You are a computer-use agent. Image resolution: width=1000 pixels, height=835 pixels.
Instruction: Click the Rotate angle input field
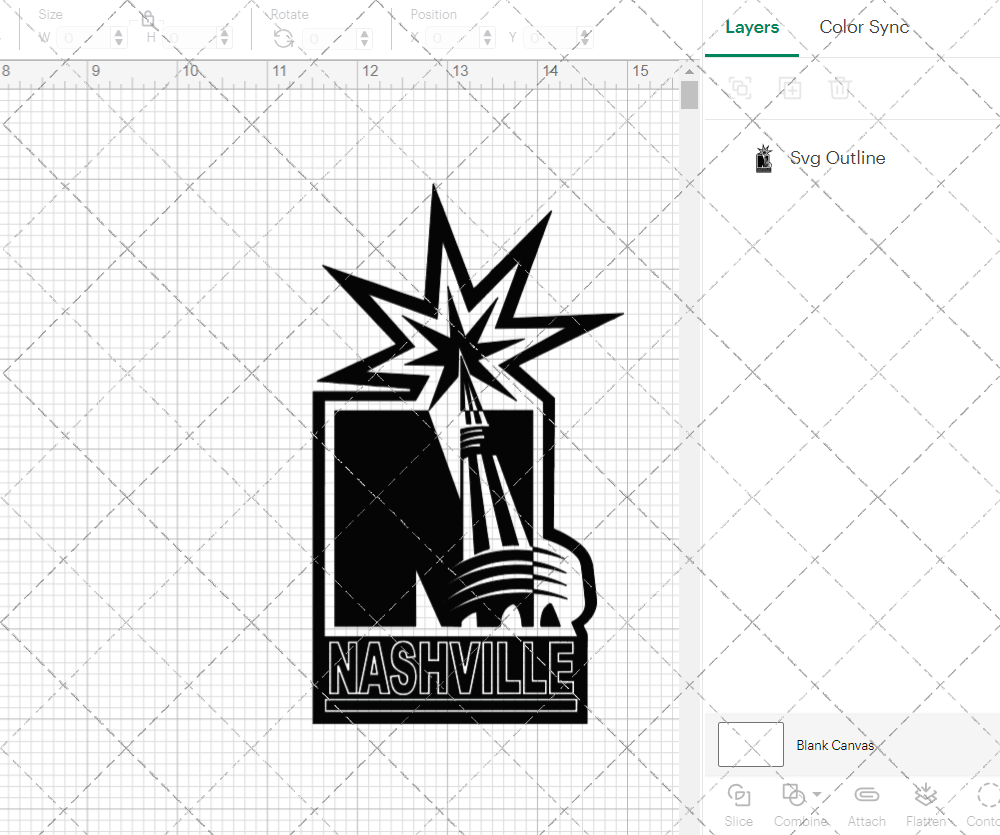click(x=330, y=38)
